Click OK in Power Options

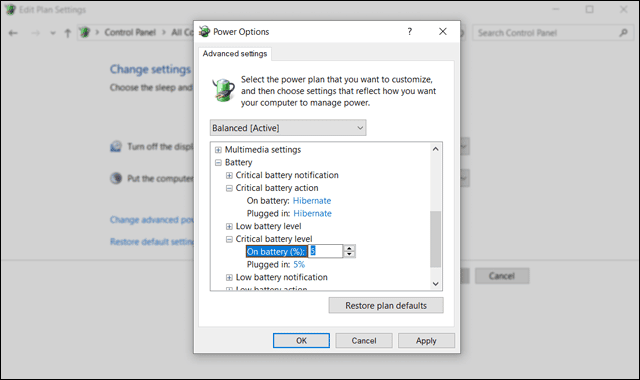[x=301, y=340]
